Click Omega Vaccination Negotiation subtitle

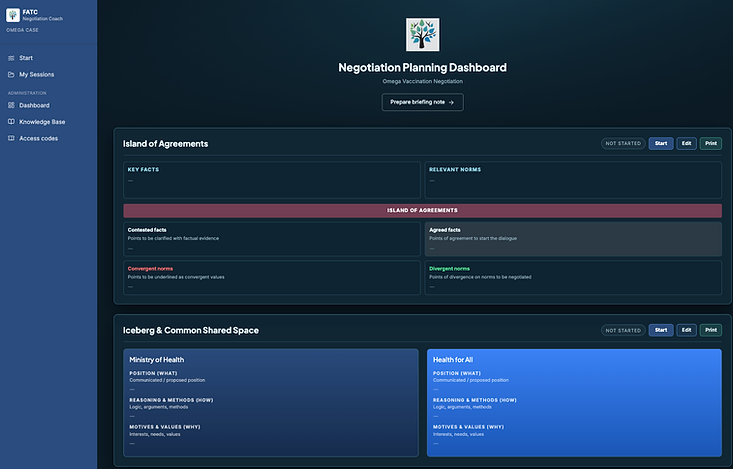point(423,81)
